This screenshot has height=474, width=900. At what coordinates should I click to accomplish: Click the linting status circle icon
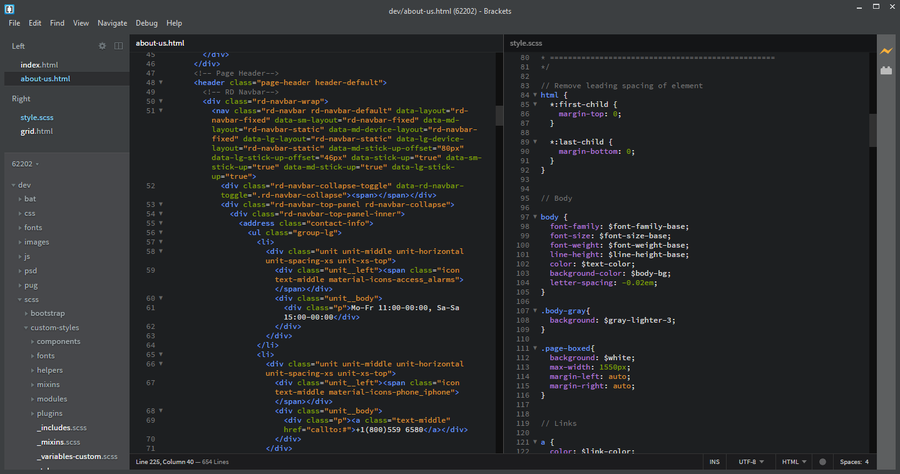click(822, 462)
